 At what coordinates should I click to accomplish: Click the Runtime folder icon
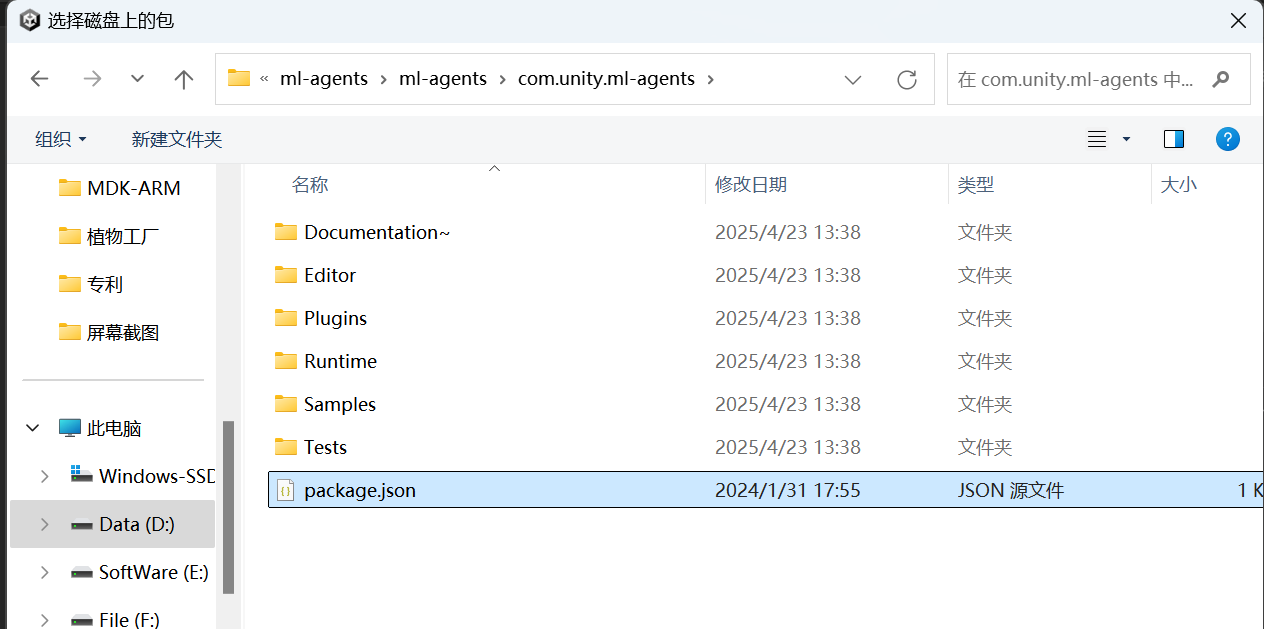286,361
